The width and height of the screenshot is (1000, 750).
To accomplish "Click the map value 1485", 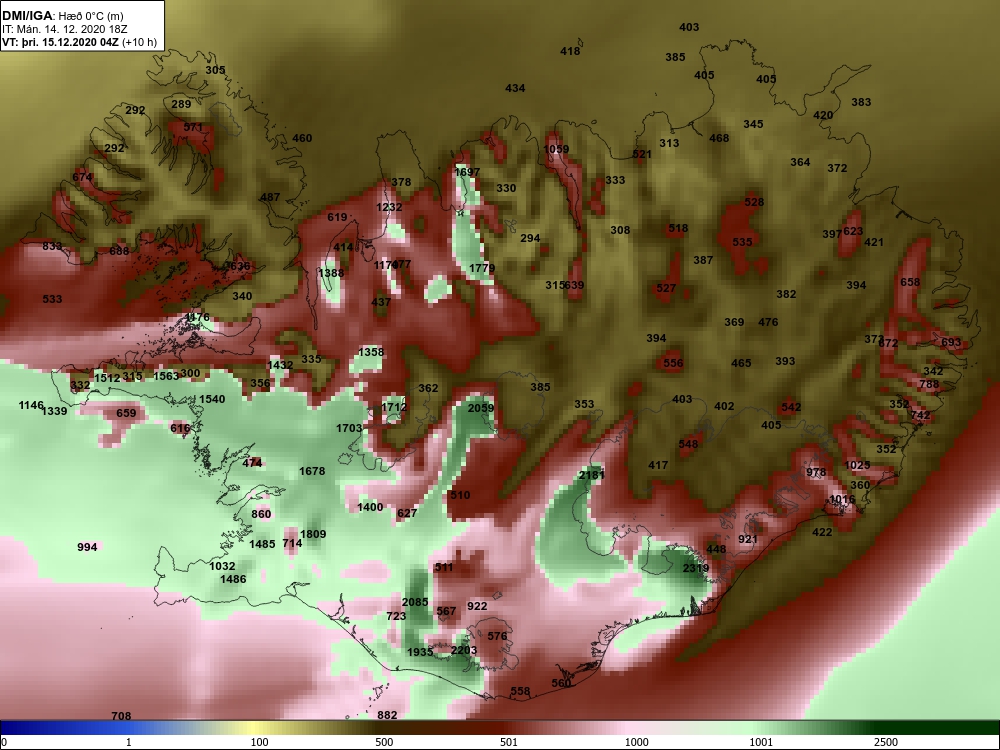I will [x=262, y=545].
